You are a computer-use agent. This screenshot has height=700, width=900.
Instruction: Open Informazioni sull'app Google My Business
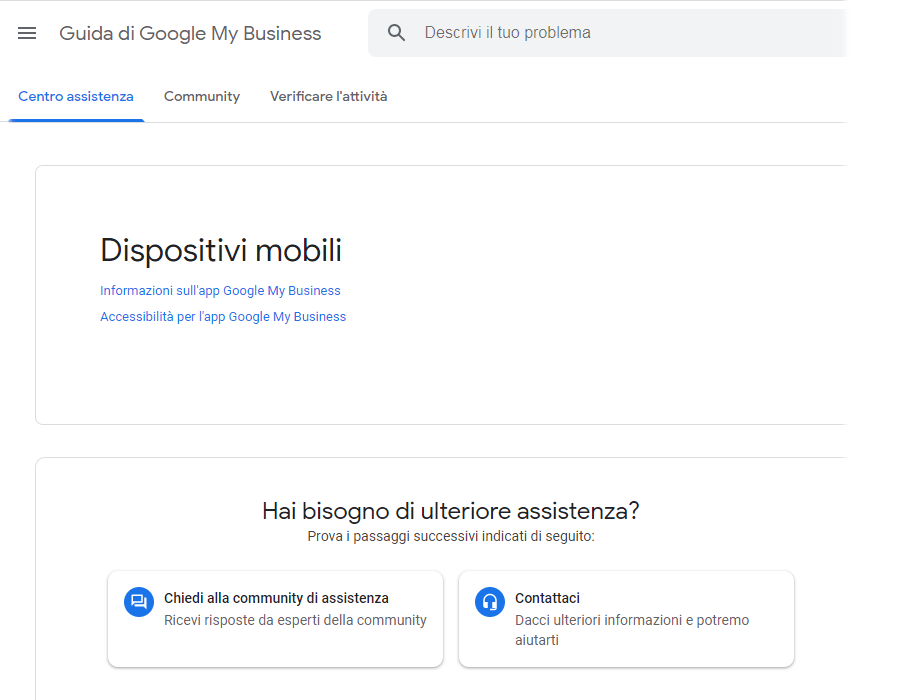pos(220,290)
